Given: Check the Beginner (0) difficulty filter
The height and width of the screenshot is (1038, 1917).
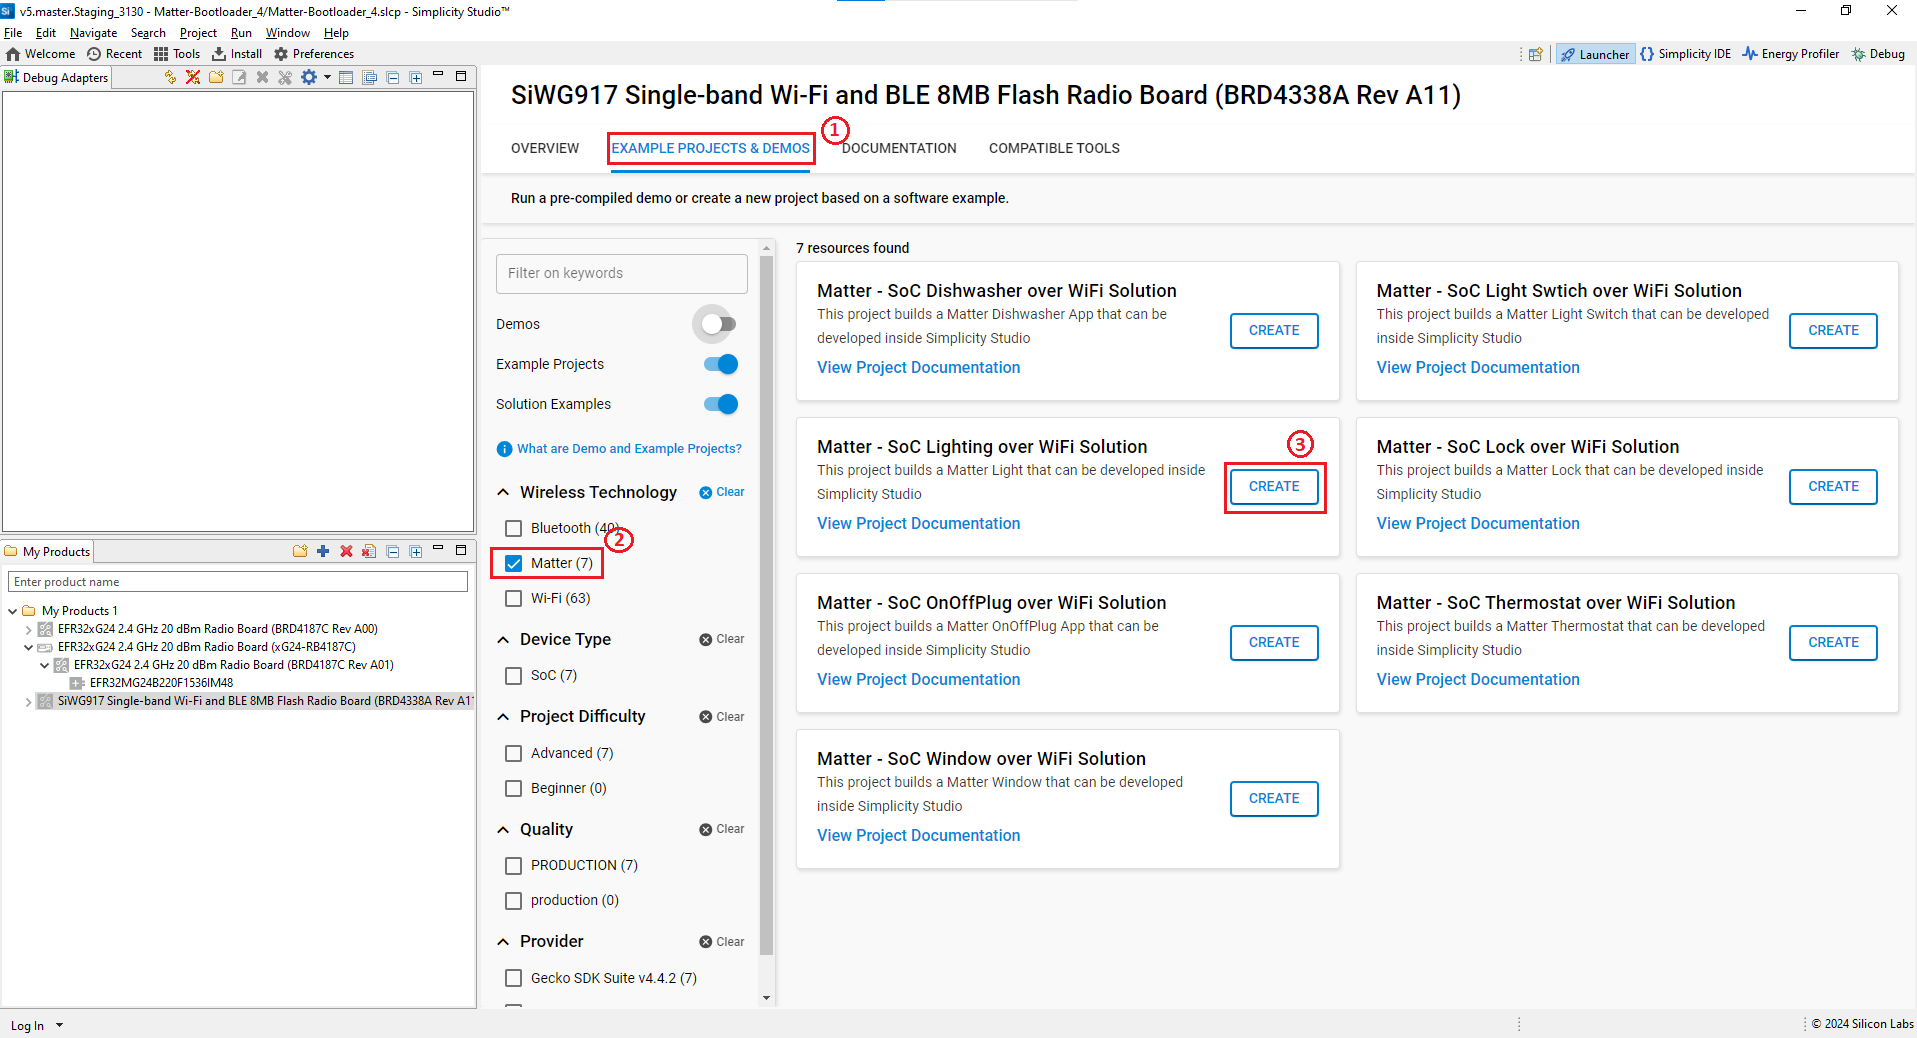Looking at the screenshot, I should click(x=514, y=788).
